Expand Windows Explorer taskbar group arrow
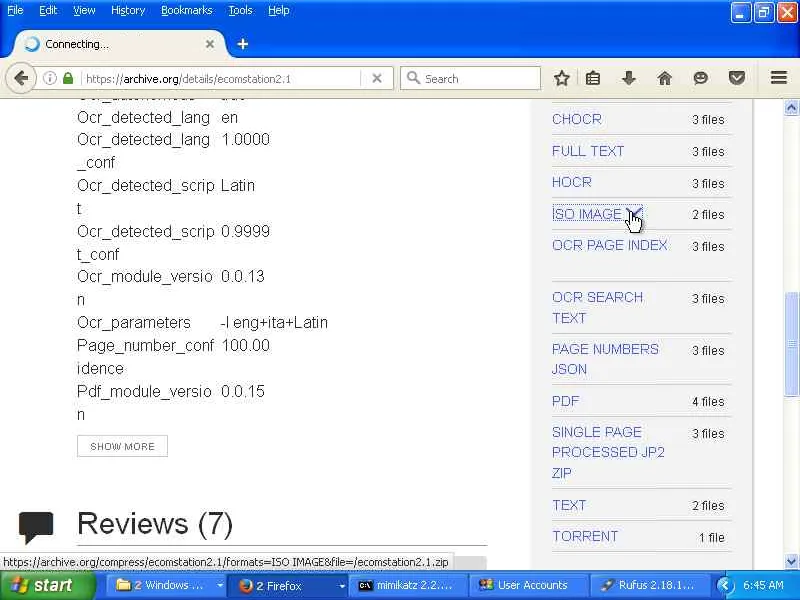 (220, 586)
